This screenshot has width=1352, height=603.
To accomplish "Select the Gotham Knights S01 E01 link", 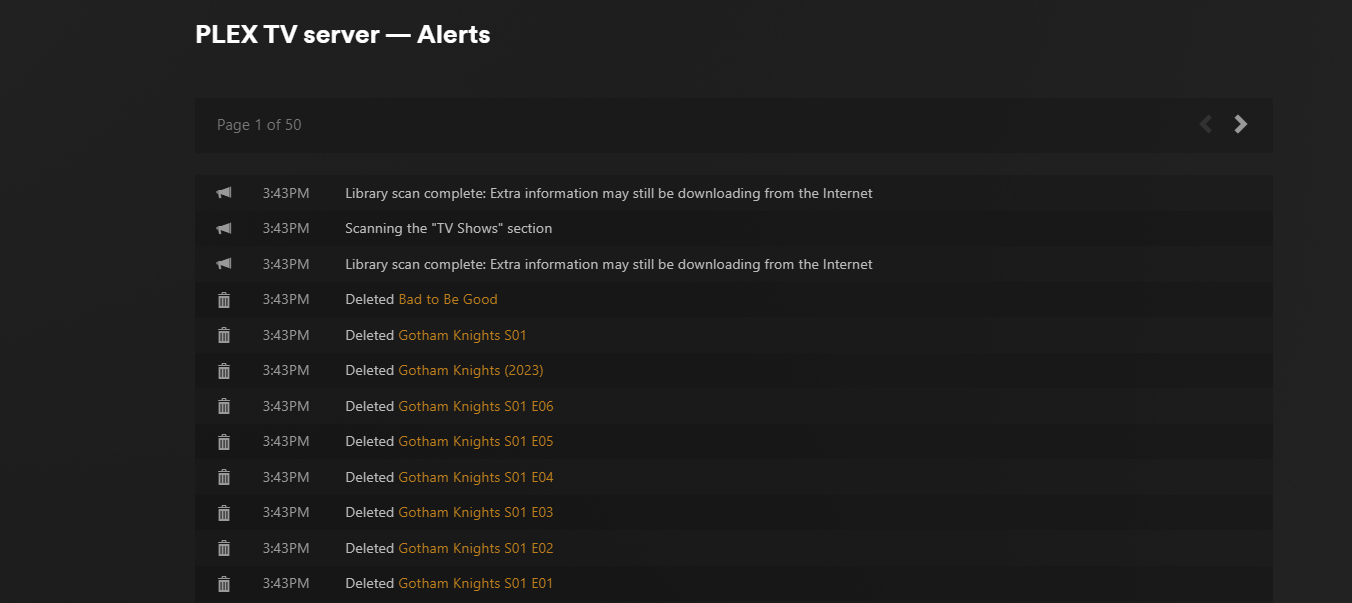I will coord(476,583).
